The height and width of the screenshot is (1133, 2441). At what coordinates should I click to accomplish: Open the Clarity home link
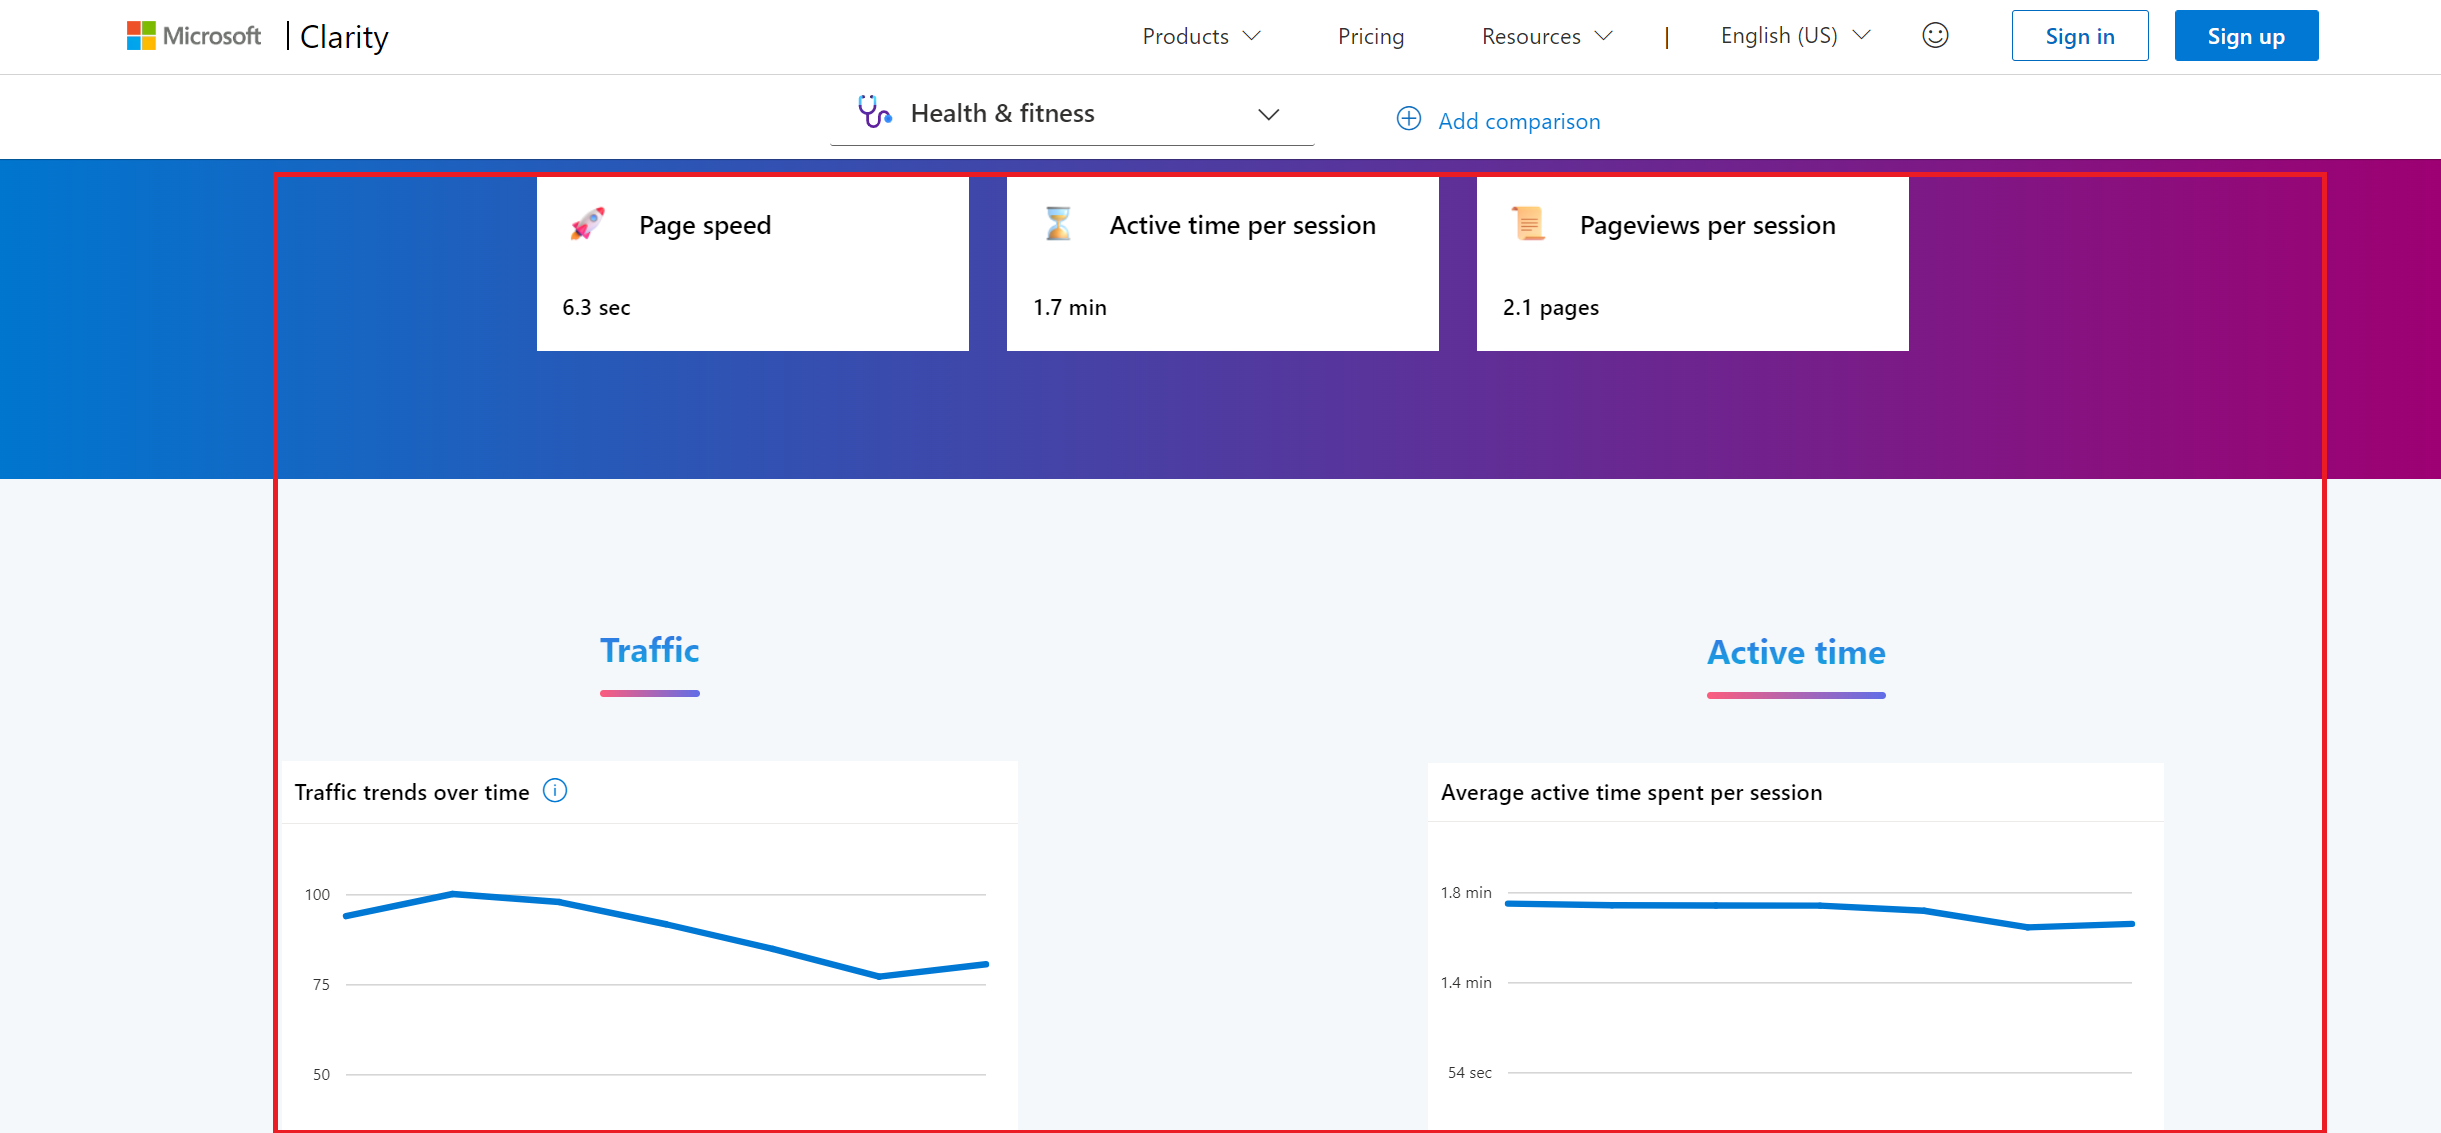tap(344, 37)
